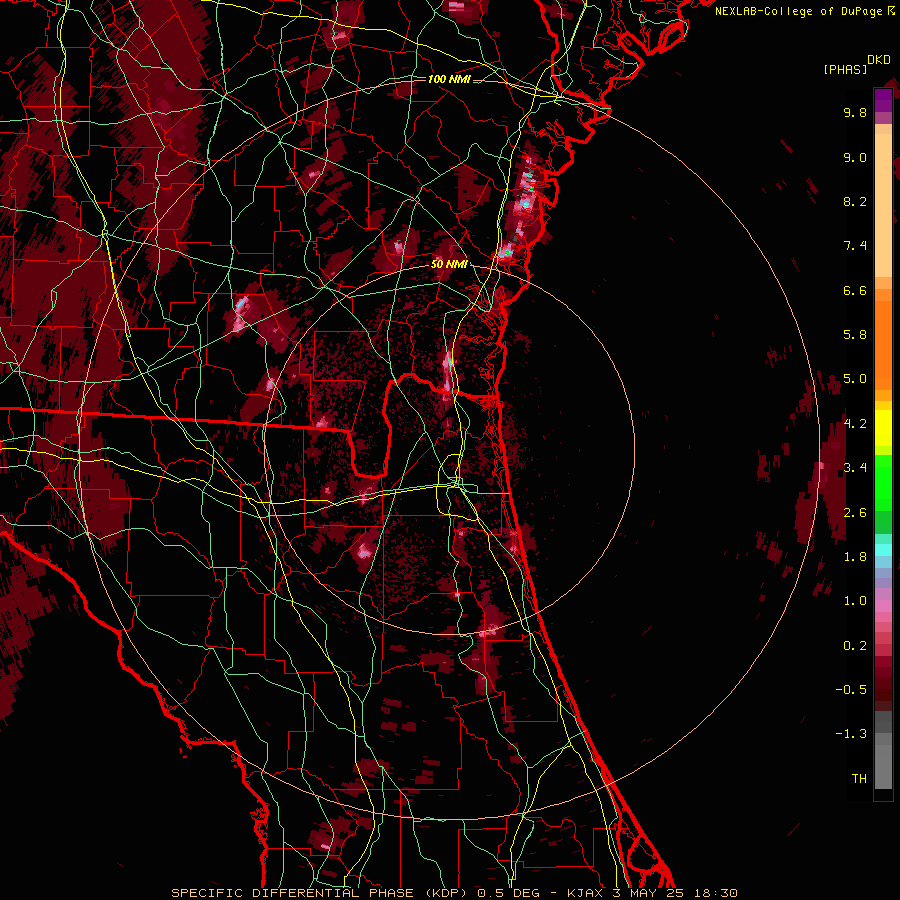
Task: Click the [PHAS] units label
Action: 845,69
